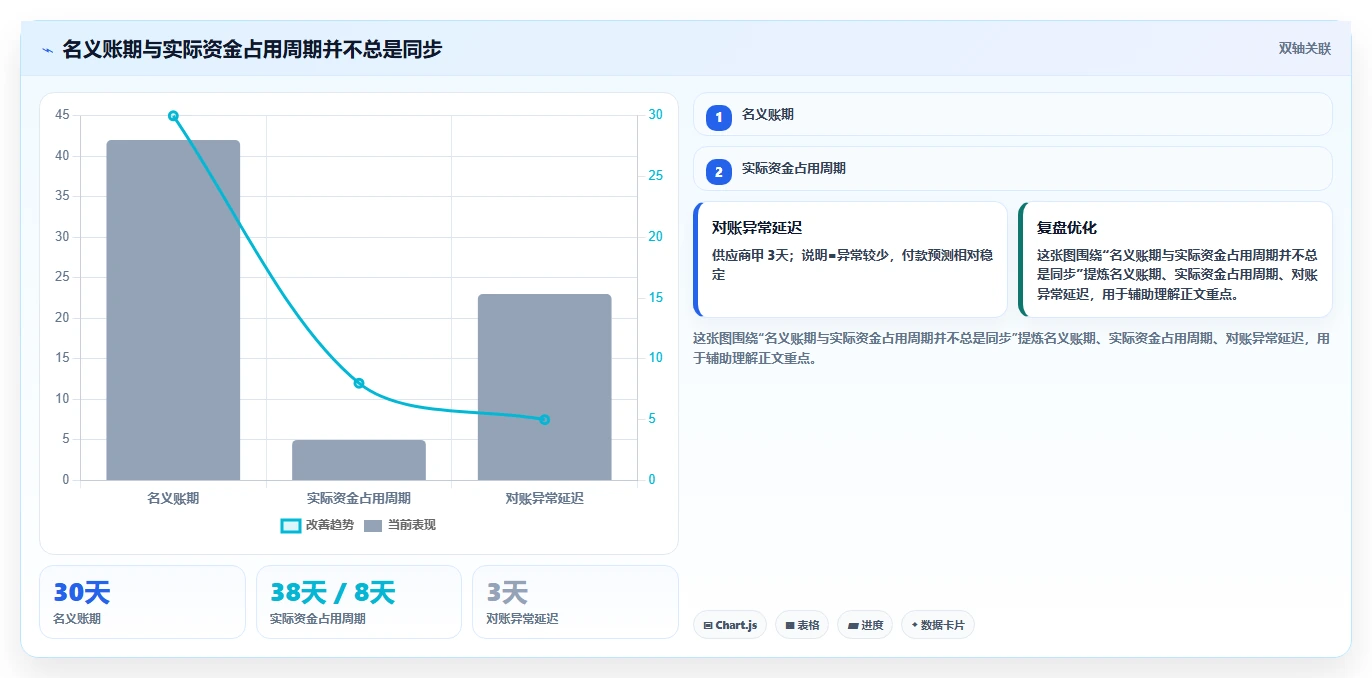The width and height of the screenshot is (1372, 678).
Task: Click the Chart.js tag
Action: pyautogui.click(x=730, y=625)
